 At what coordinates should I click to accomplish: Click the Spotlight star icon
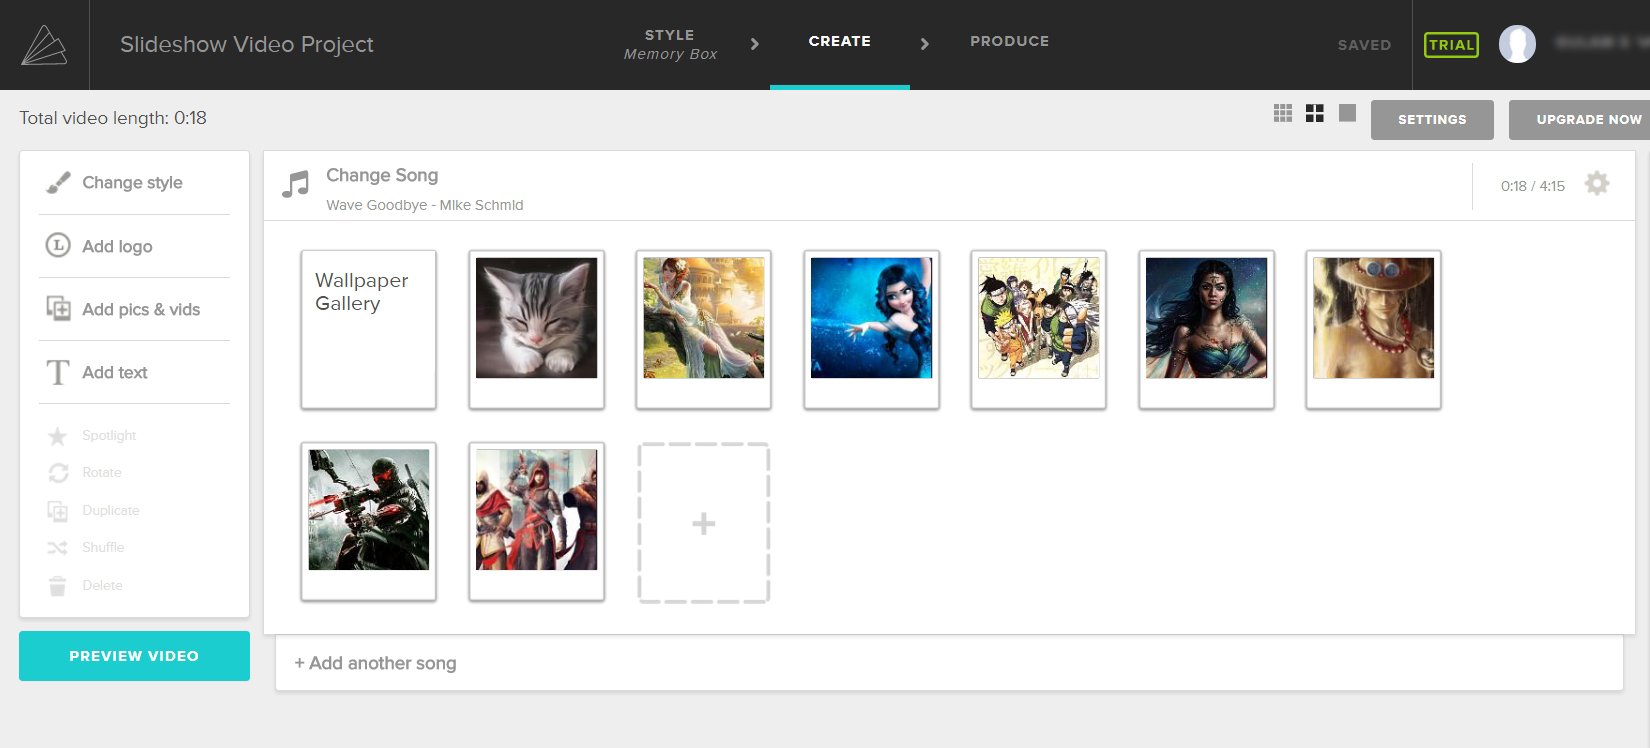58,436
